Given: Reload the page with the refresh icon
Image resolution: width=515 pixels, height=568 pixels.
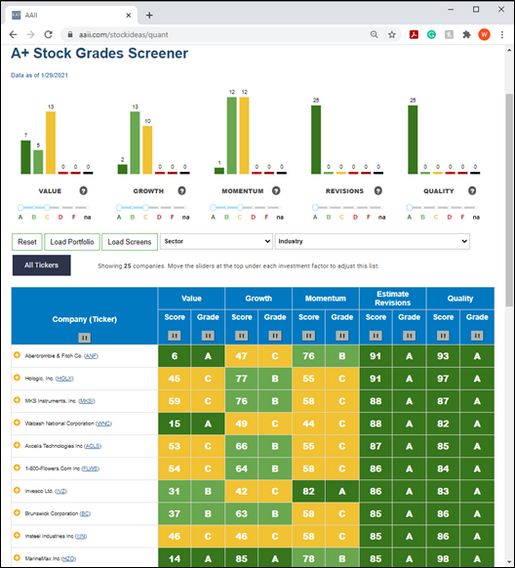Looking at the screenshot, I should 48,35.
